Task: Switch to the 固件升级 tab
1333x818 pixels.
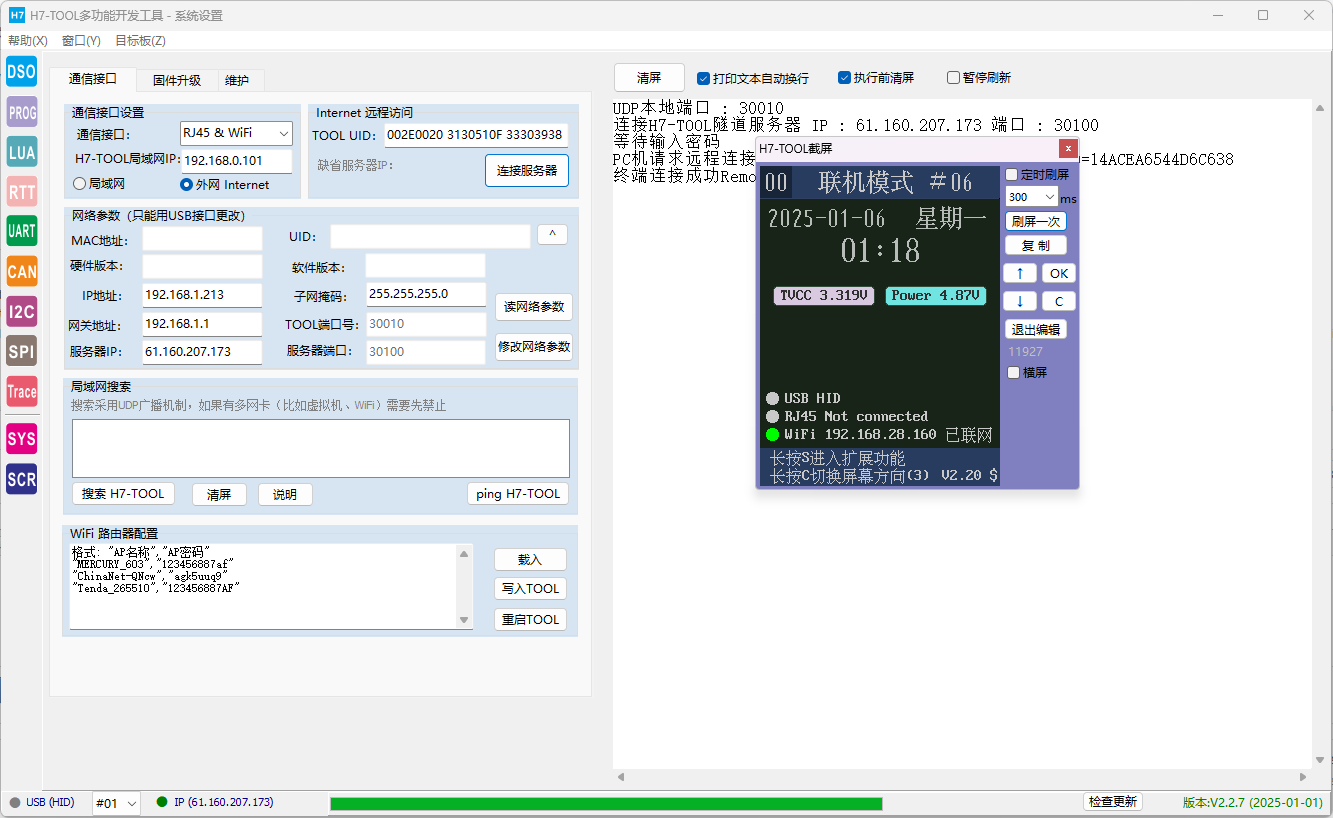Action: (x=177, y=81)
